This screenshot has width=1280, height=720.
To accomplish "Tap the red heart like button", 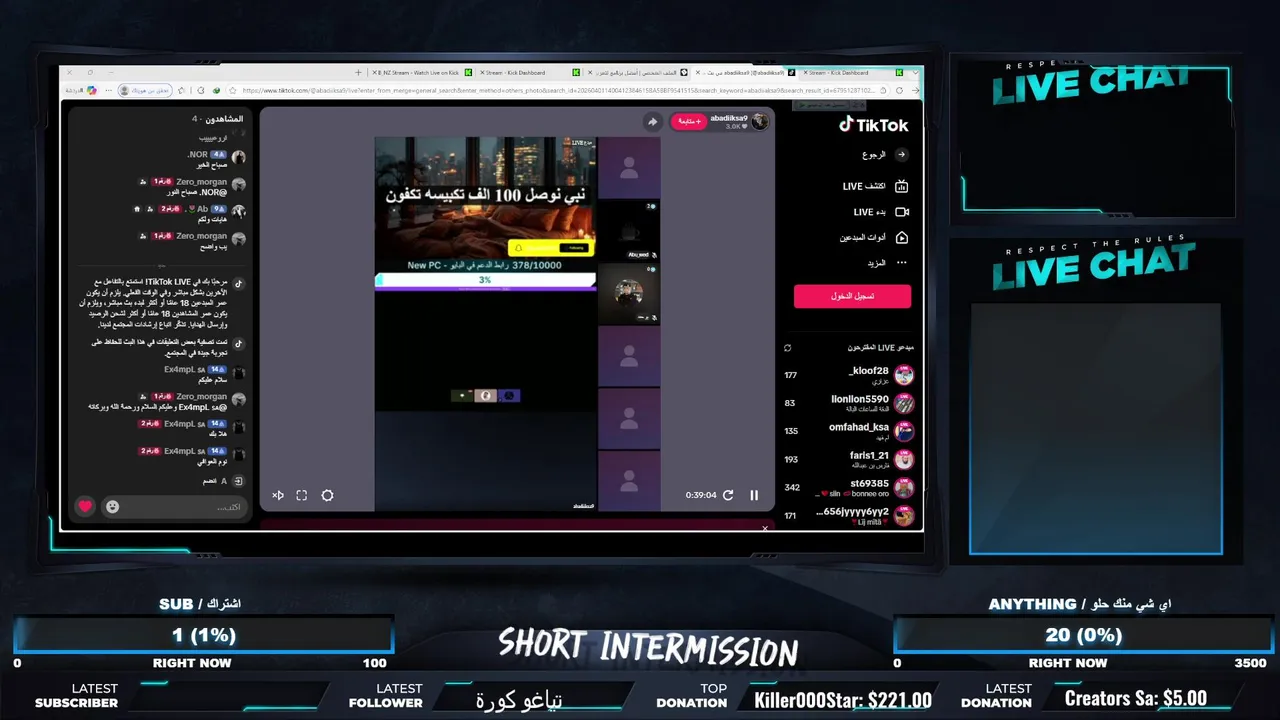I will pos(85,506).
